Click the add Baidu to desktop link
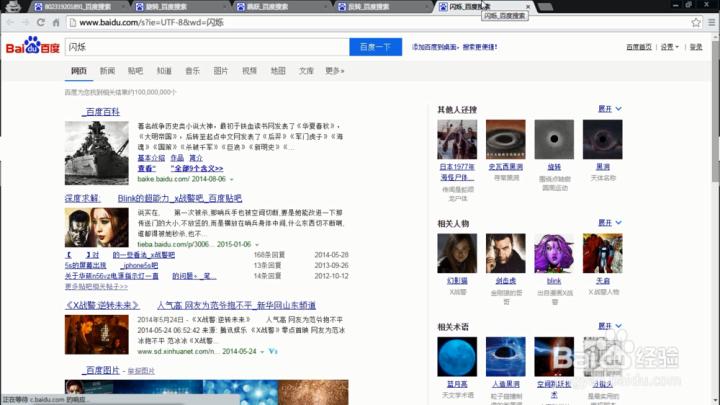720x405 pixels. pyautogui.click(x=455, y=47)
